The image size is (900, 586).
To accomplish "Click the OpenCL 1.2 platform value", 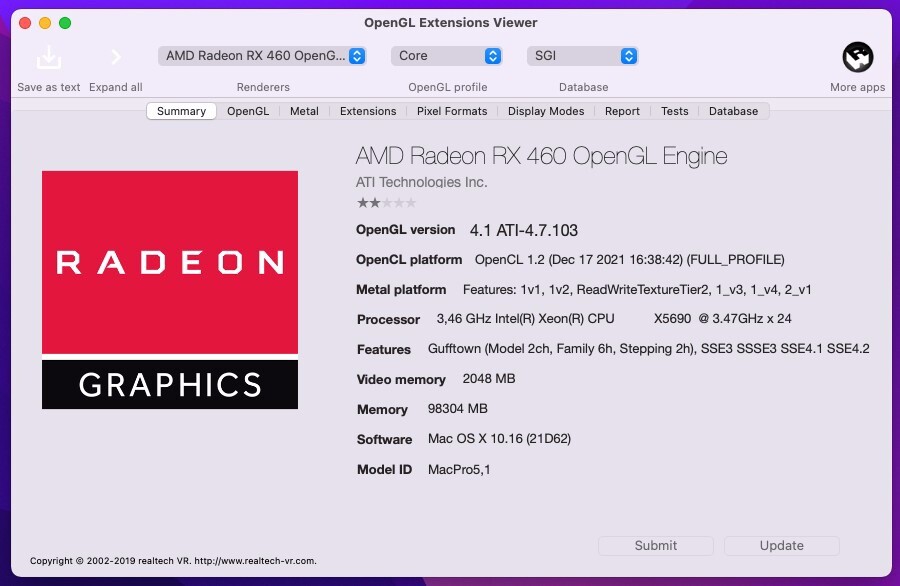I will point(629,259).
